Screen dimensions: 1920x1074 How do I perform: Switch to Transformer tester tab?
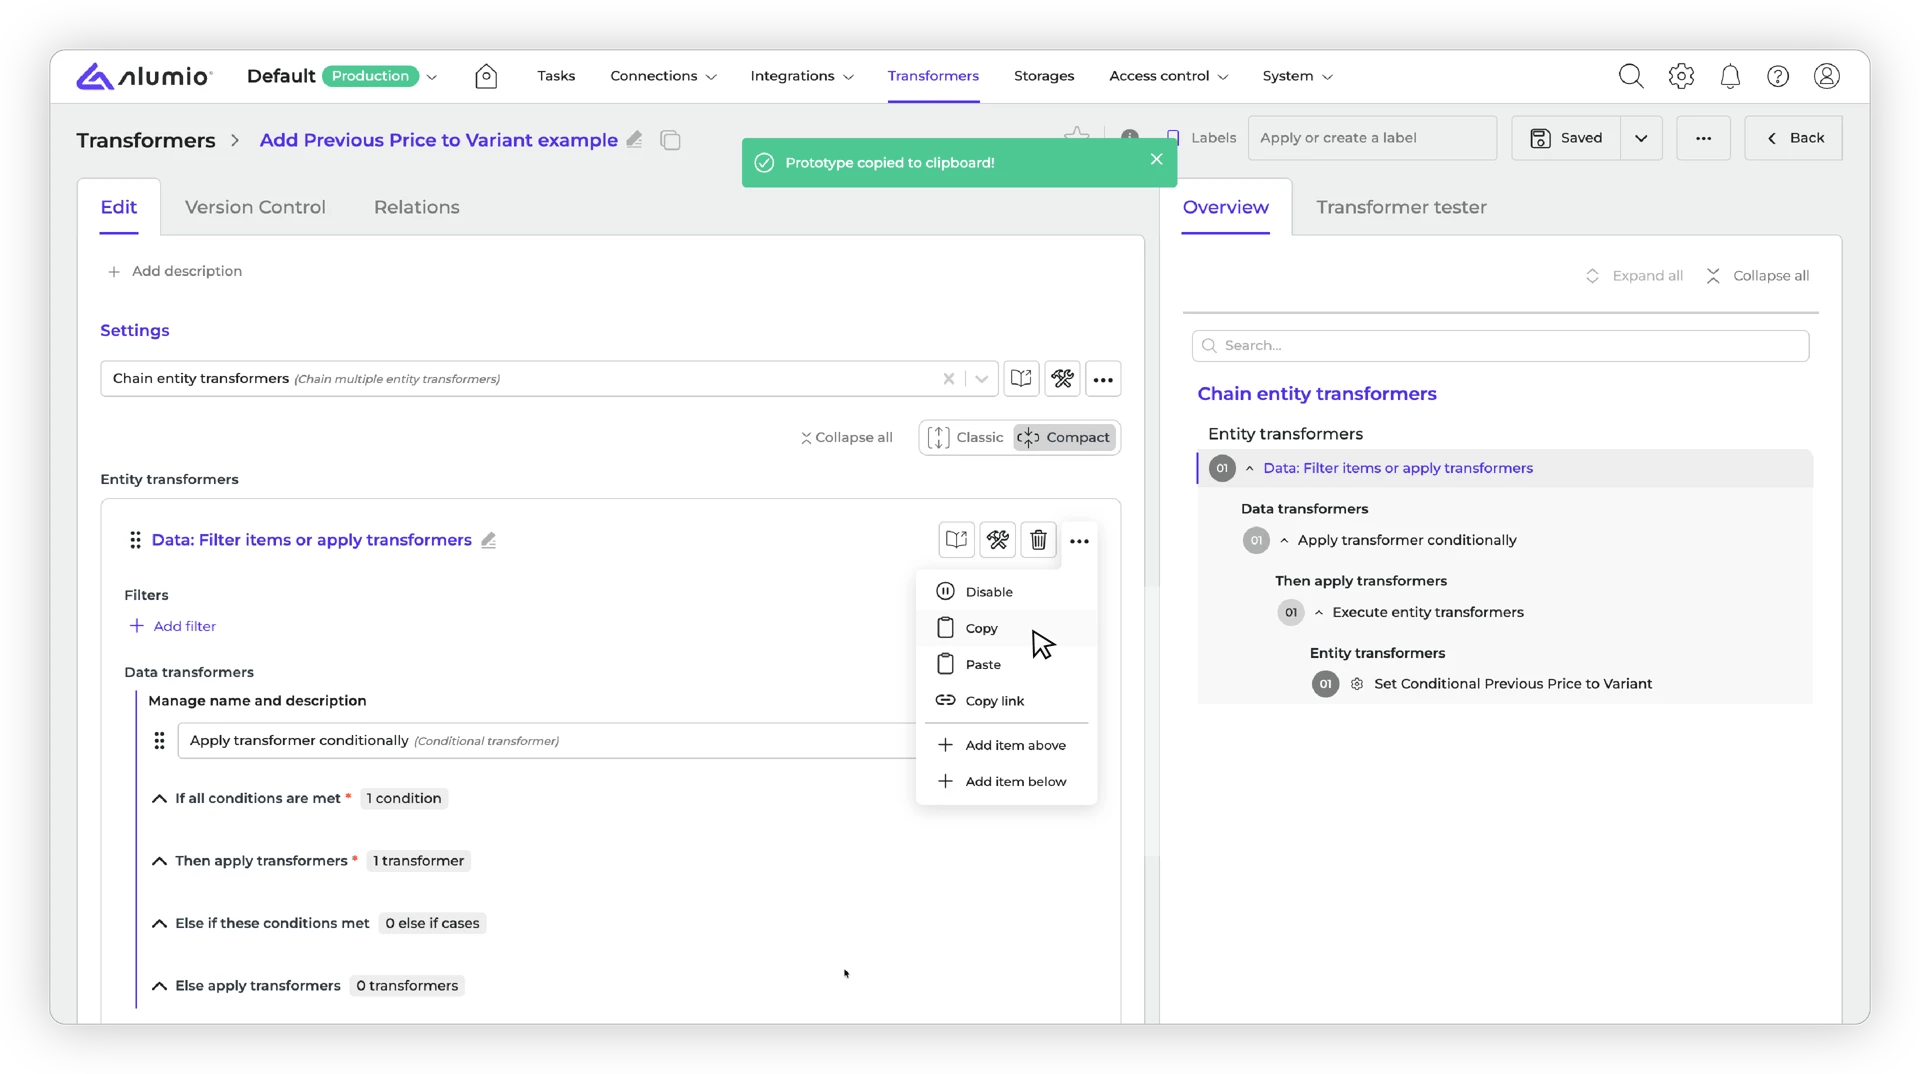pos(1401,207)
